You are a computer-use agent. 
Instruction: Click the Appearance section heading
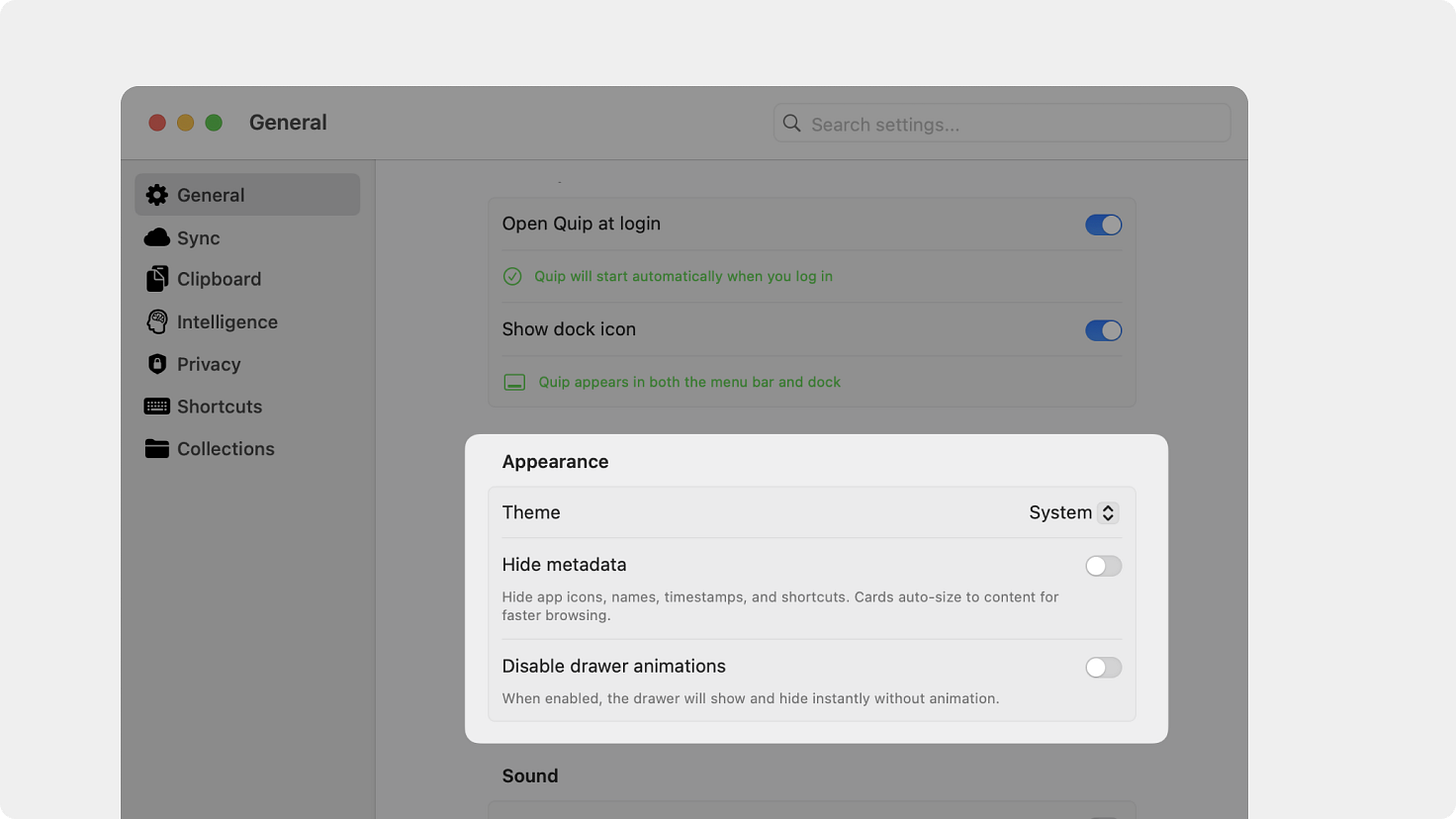click(555, 462)
